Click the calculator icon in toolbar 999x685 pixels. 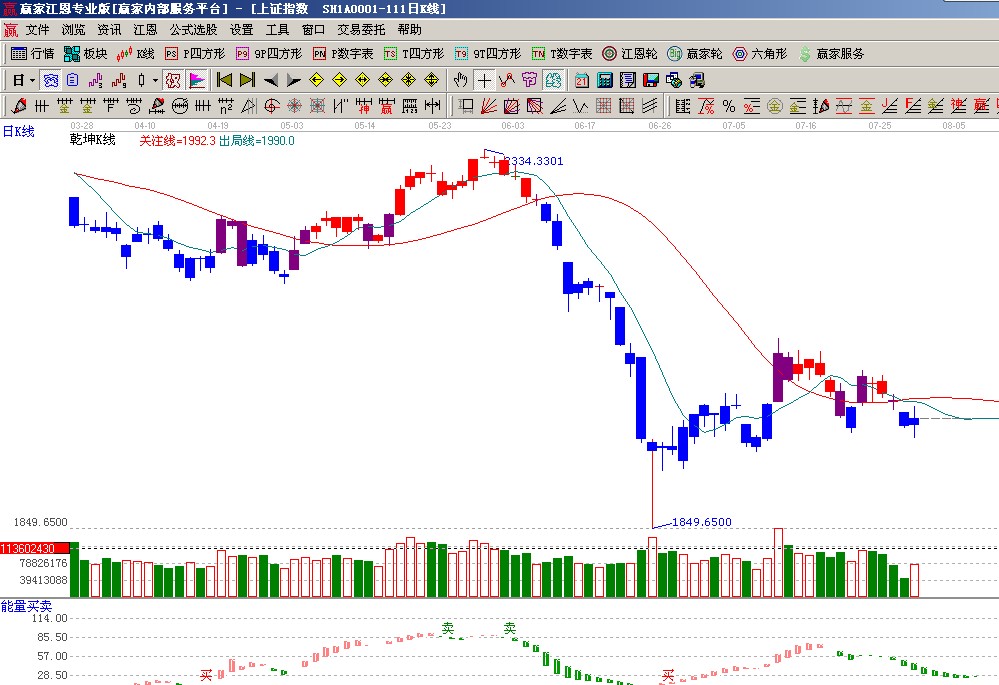point(604,80)
